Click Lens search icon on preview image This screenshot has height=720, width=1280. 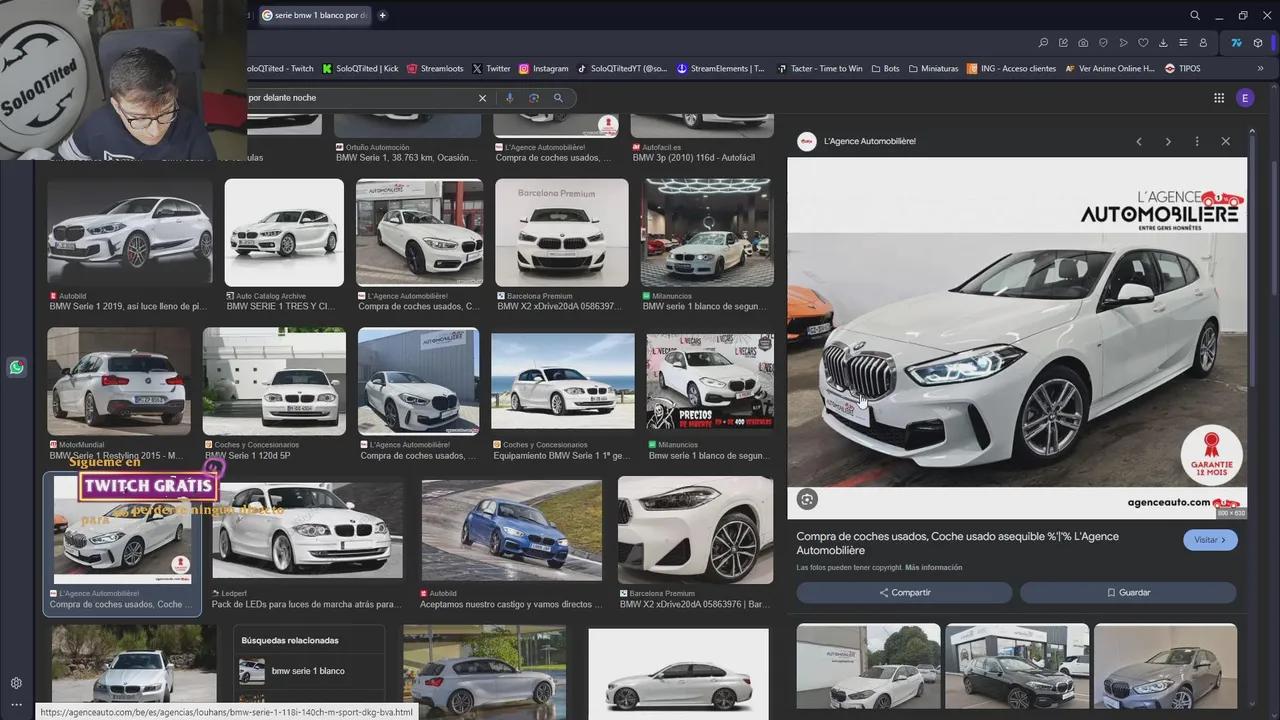coord(807,499)
